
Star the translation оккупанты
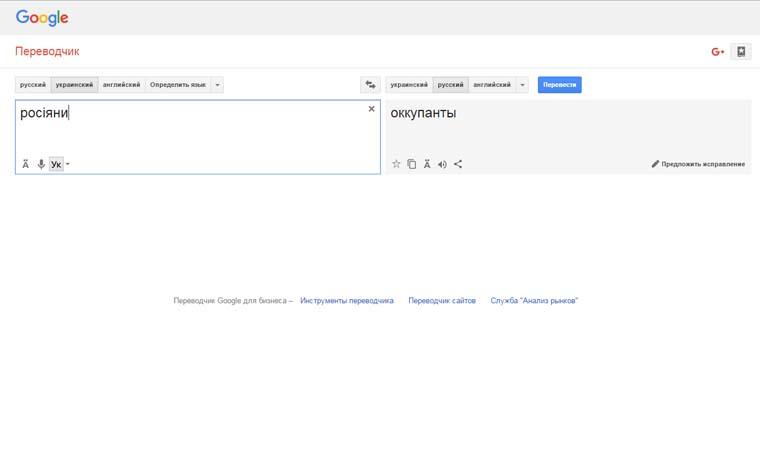click(396, 164)
